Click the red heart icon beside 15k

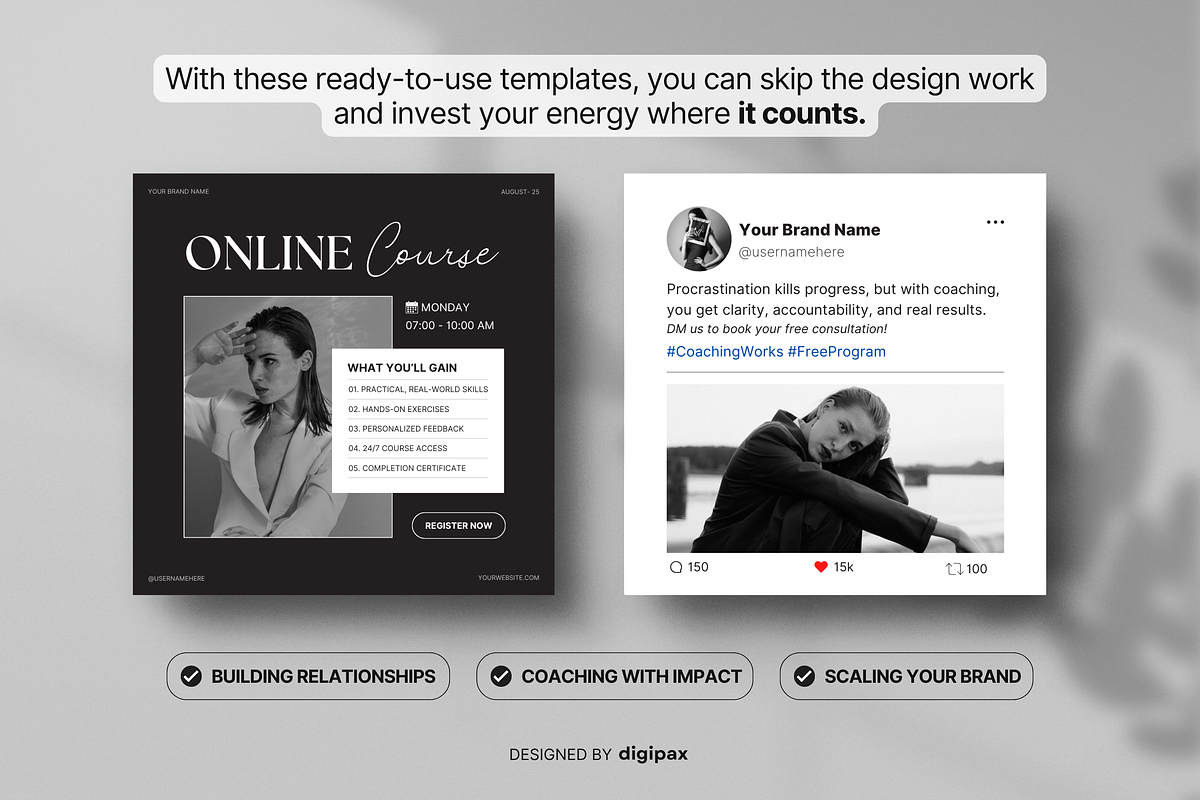coord(821,567)
